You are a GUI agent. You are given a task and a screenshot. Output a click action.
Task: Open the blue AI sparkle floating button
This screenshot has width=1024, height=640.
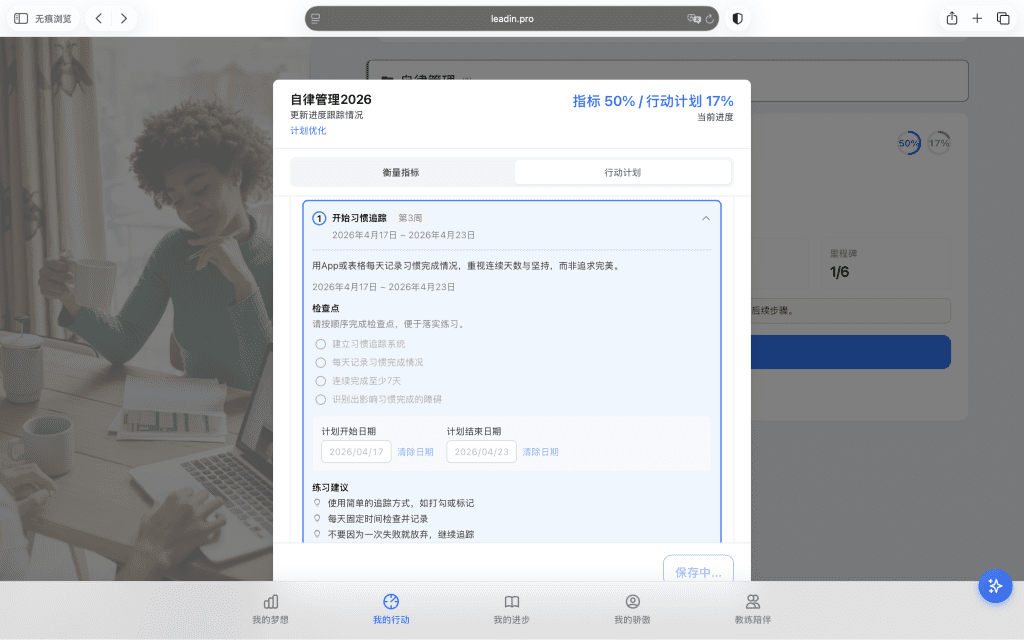(x=994, y=586)
